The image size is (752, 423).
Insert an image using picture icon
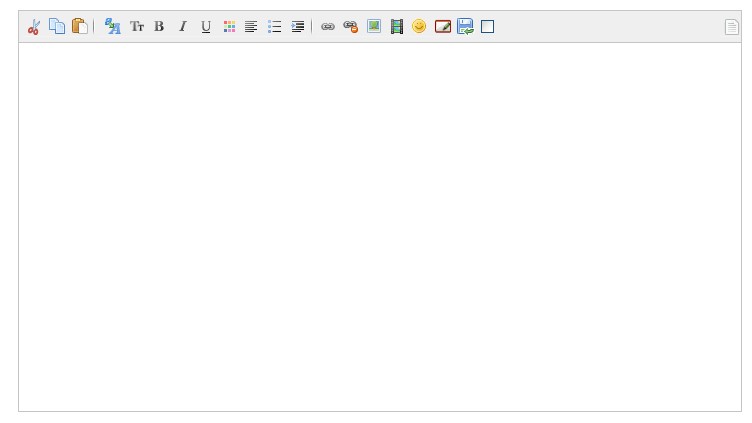click(x=374, y=26)
